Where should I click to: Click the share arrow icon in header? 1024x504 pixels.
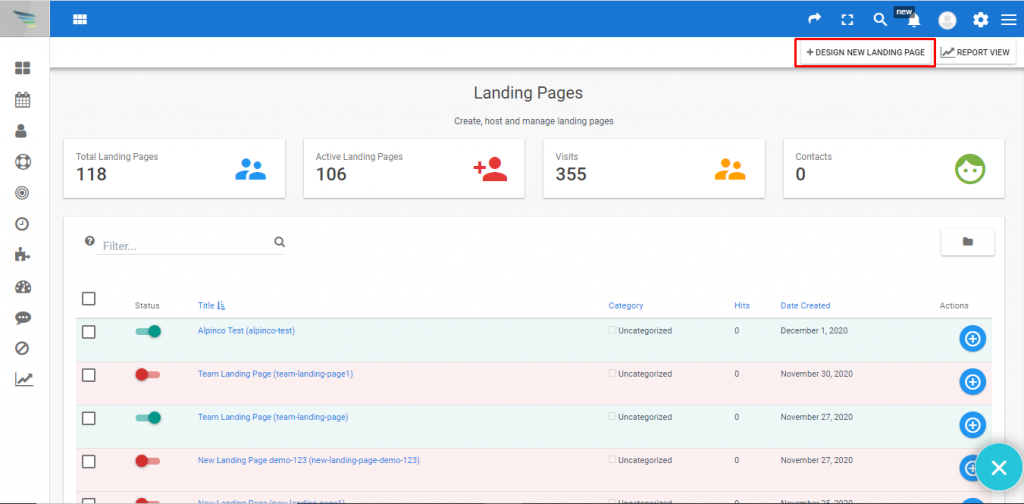click(x=814, y=19)
